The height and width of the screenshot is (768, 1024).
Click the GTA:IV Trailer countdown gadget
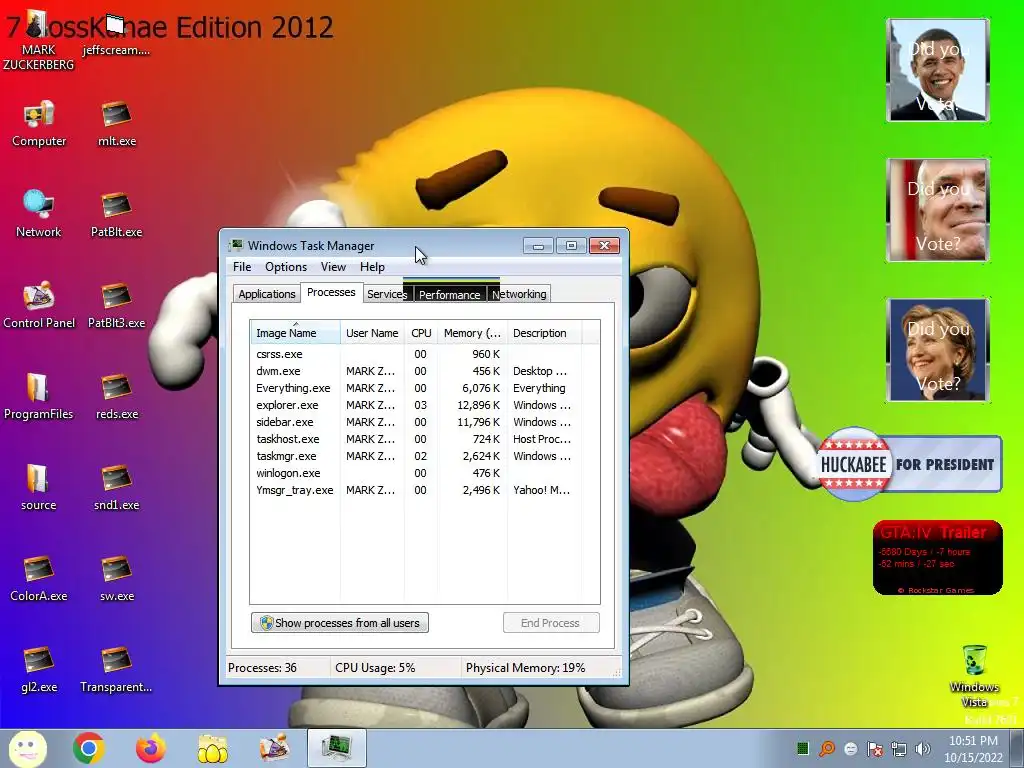click(937, 557)
